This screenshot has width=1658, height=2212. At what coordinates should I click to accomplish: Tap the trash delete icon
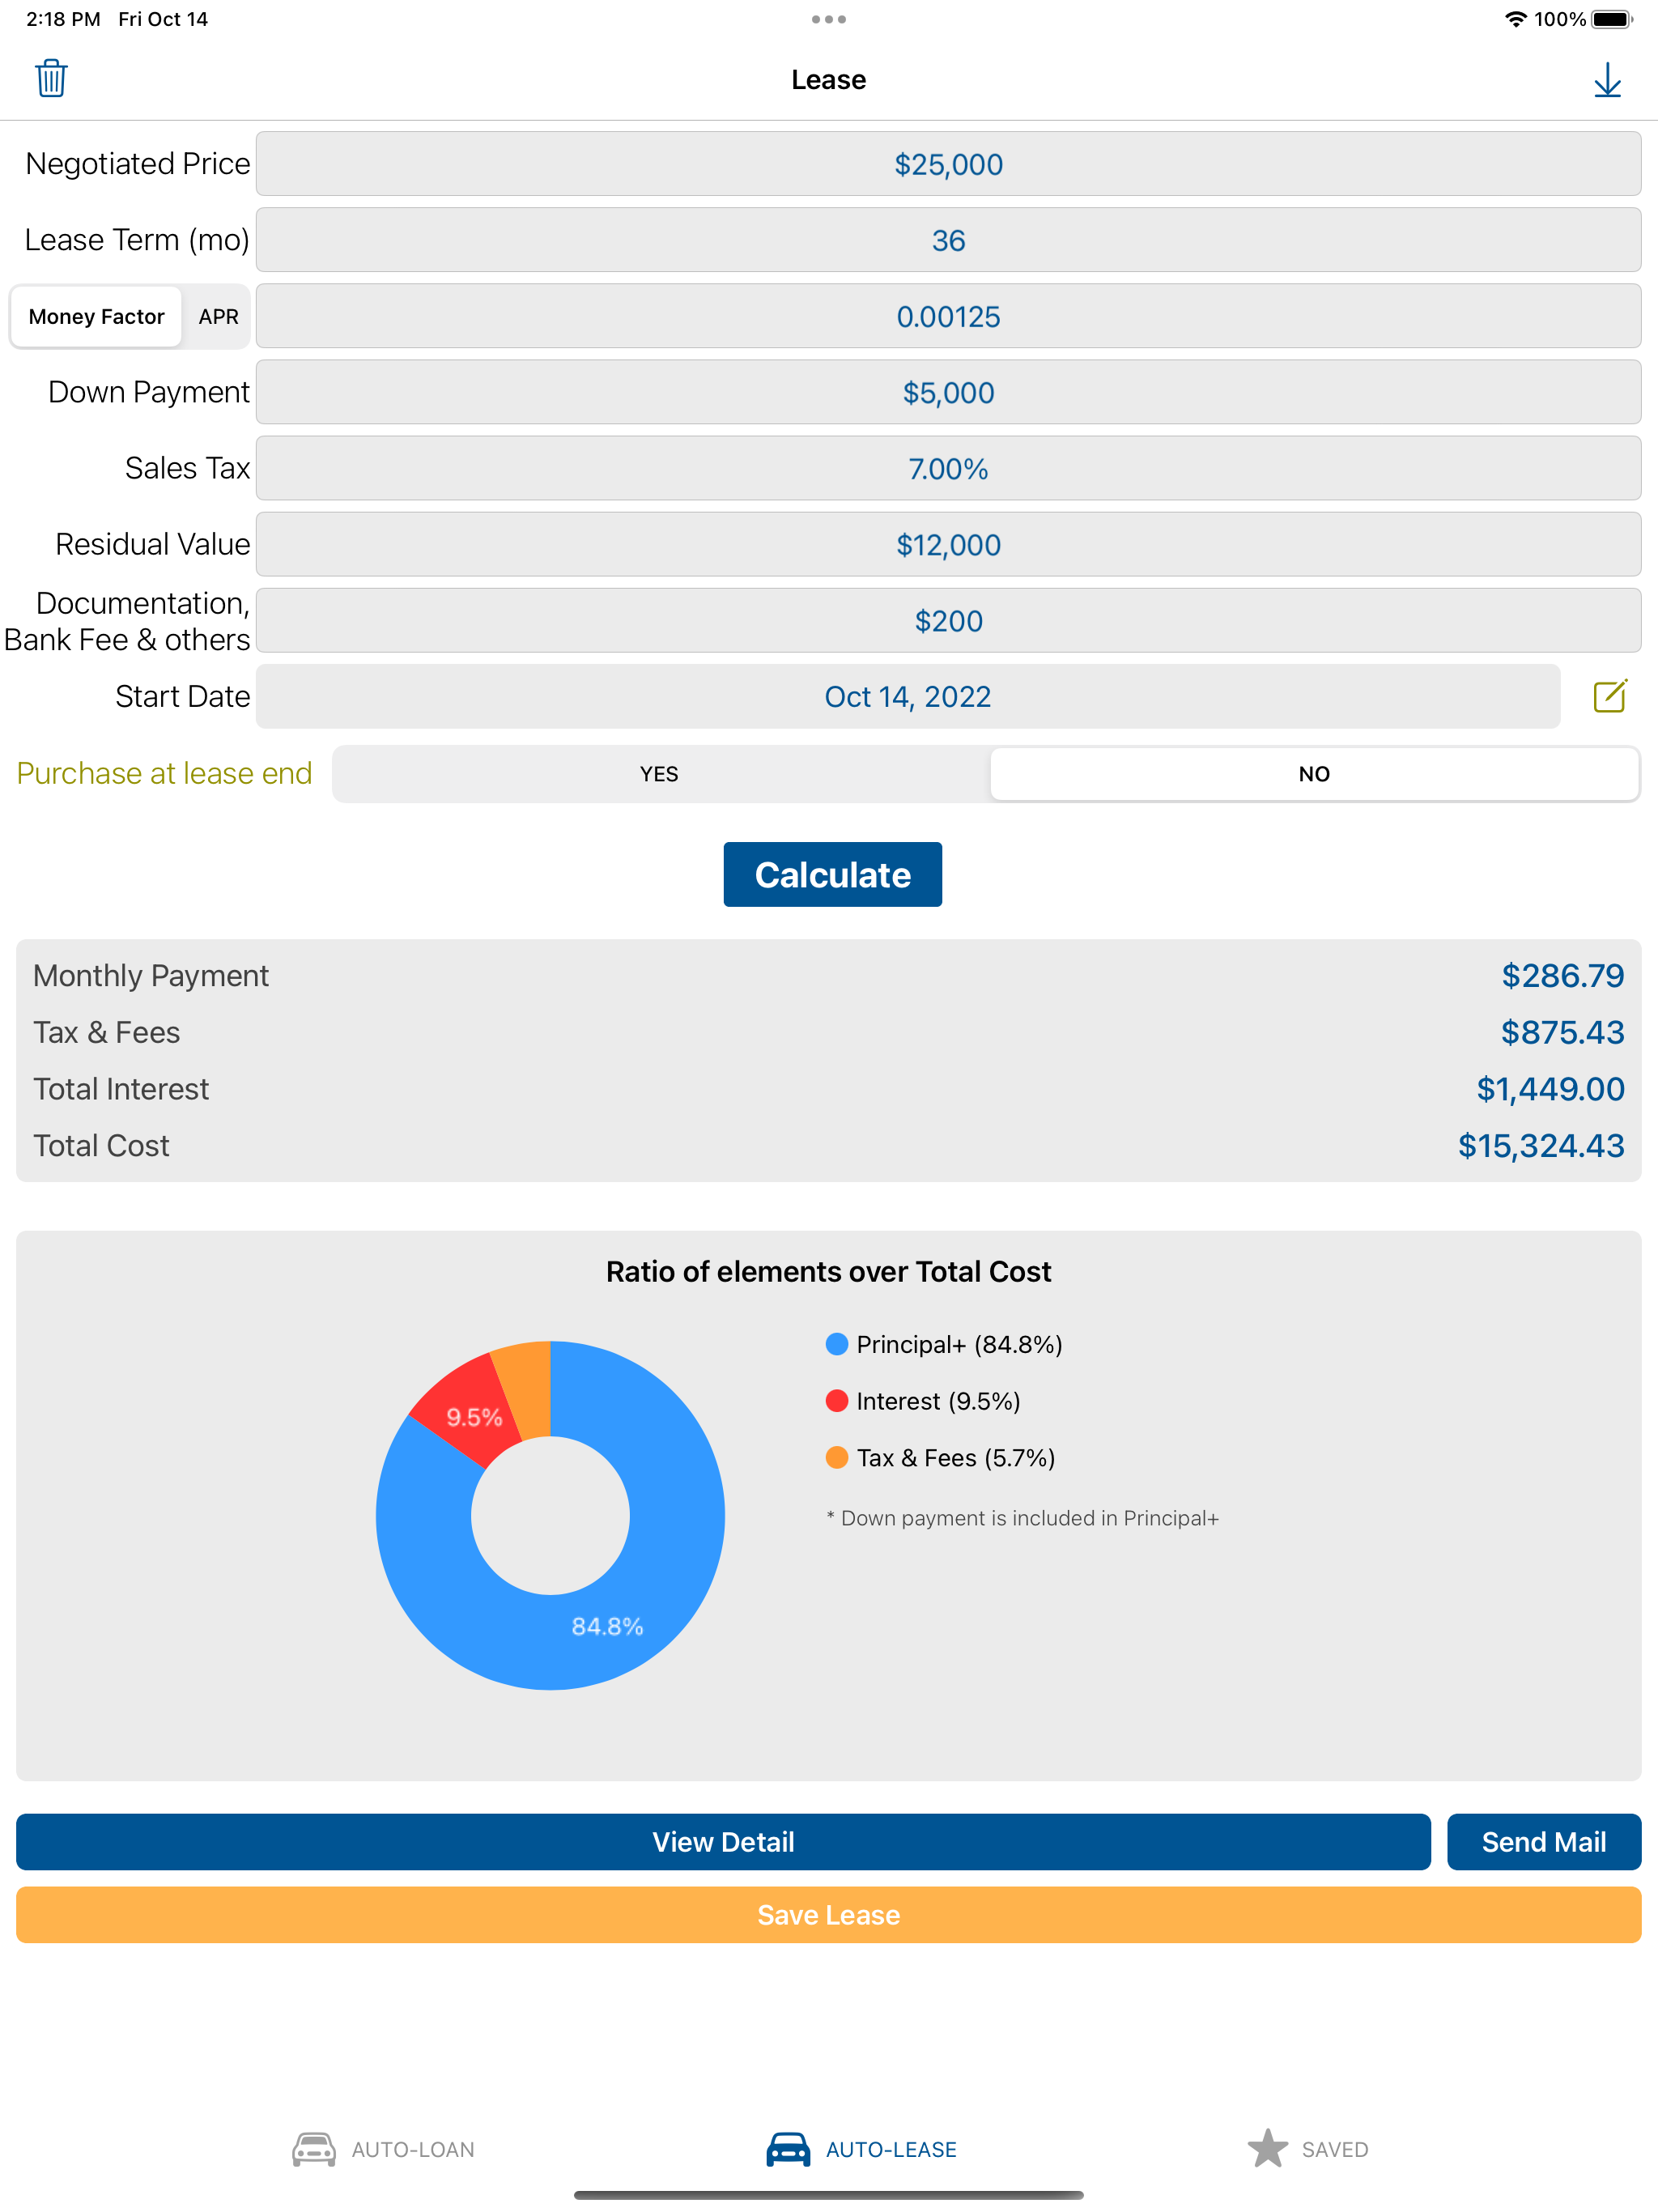(x=51, y=78)
